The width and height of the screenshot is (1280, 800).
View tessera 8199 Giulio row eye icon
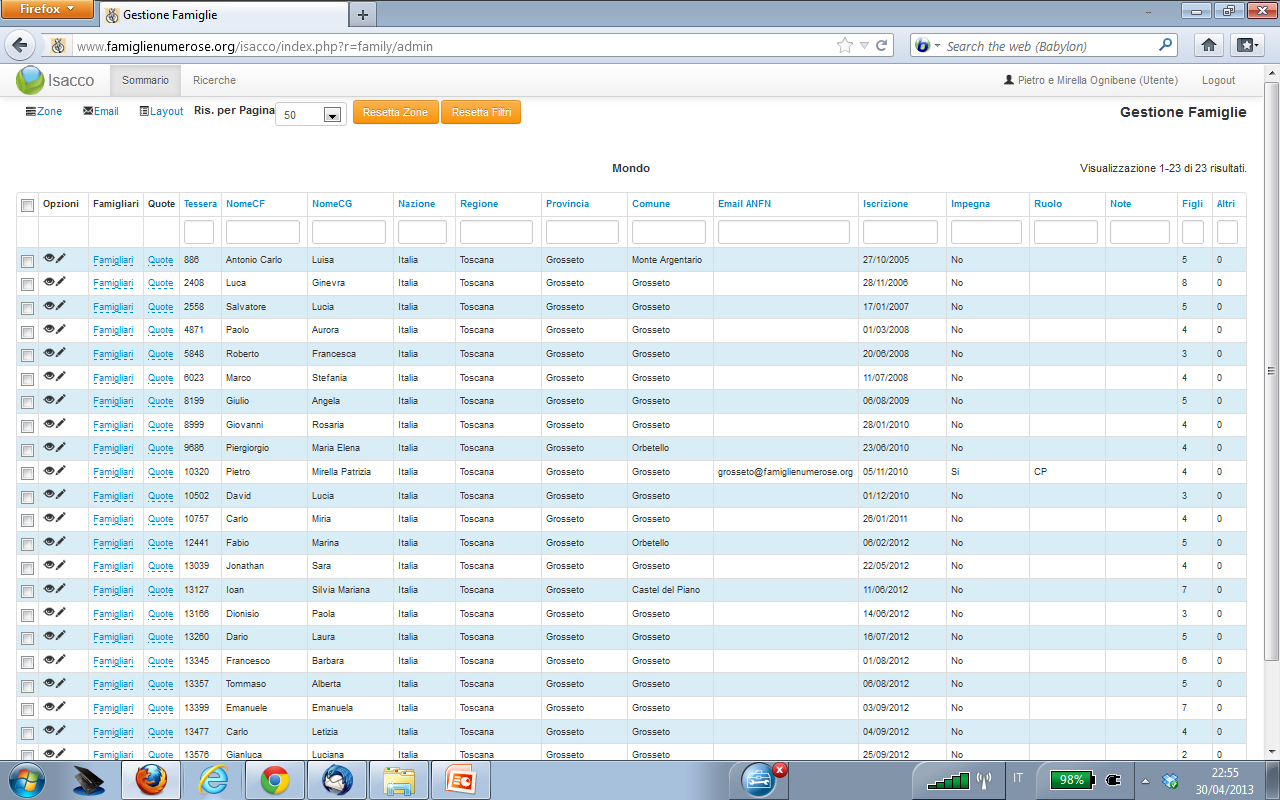49,400
